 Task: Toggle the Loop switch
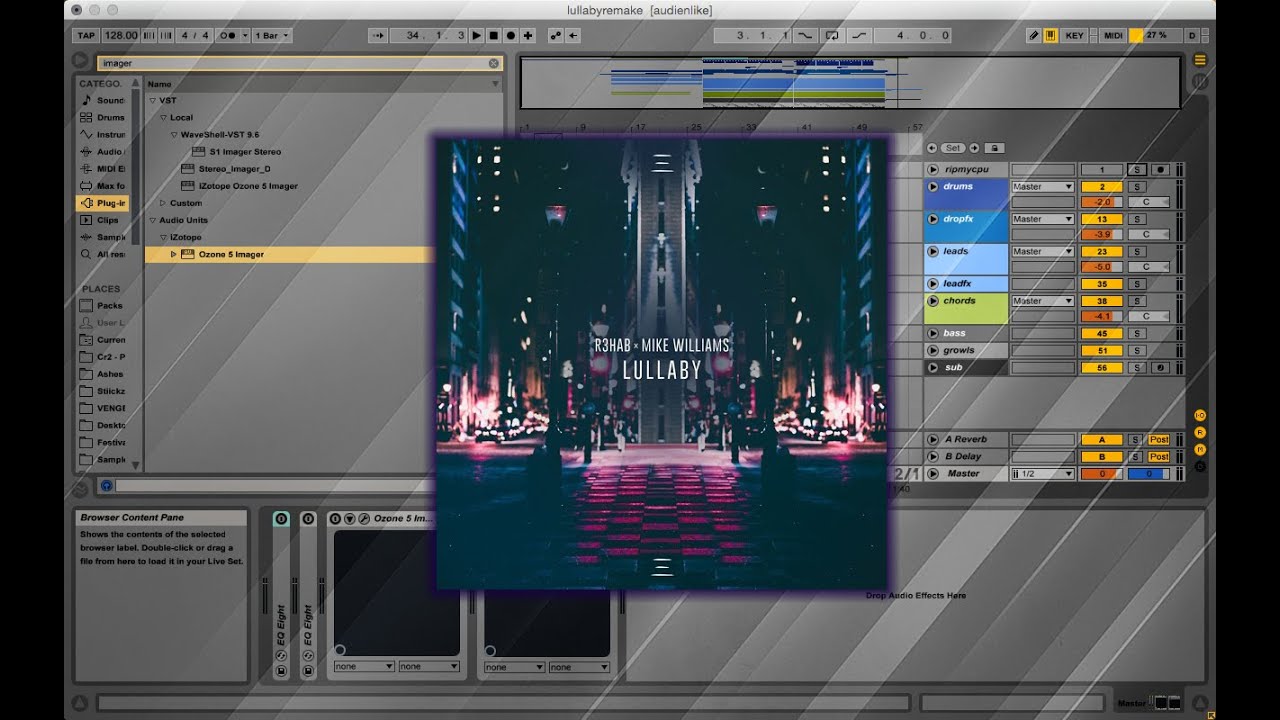coord(832,35)
